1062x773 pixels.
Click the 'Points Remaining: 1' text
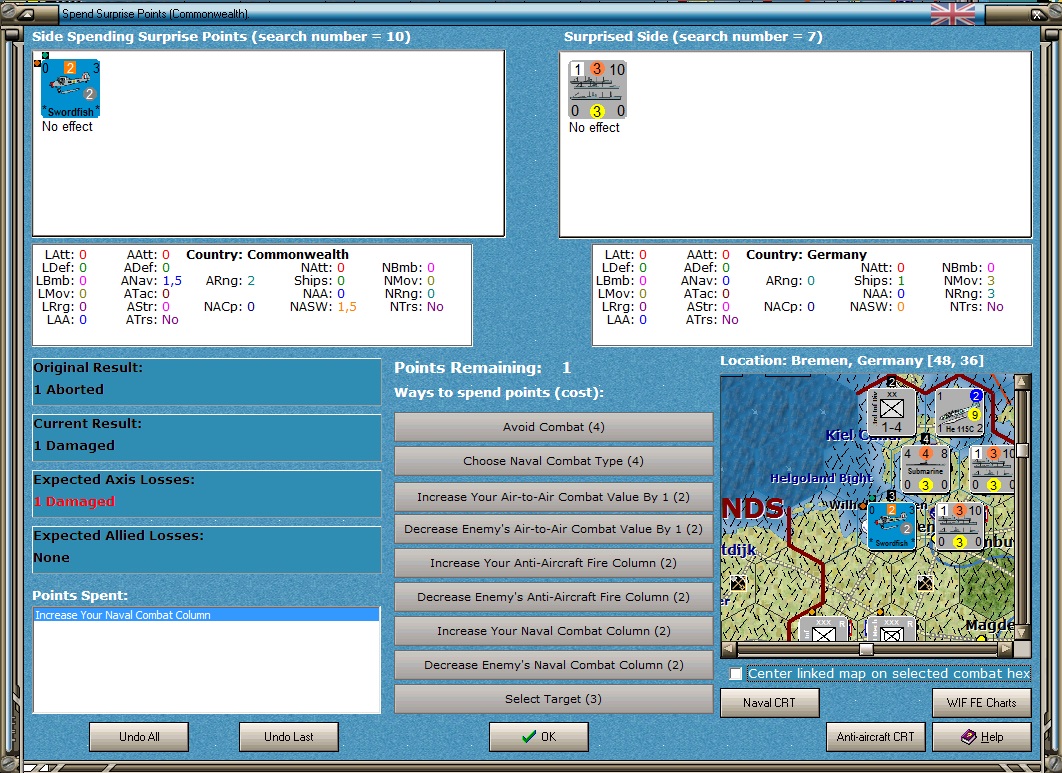point(483,368)
